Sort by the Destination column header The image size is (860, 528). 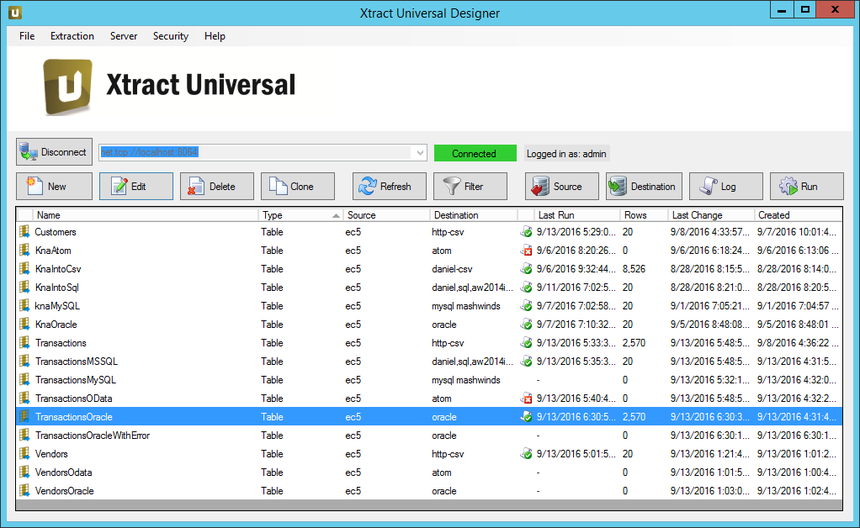[x=473, y=215]
